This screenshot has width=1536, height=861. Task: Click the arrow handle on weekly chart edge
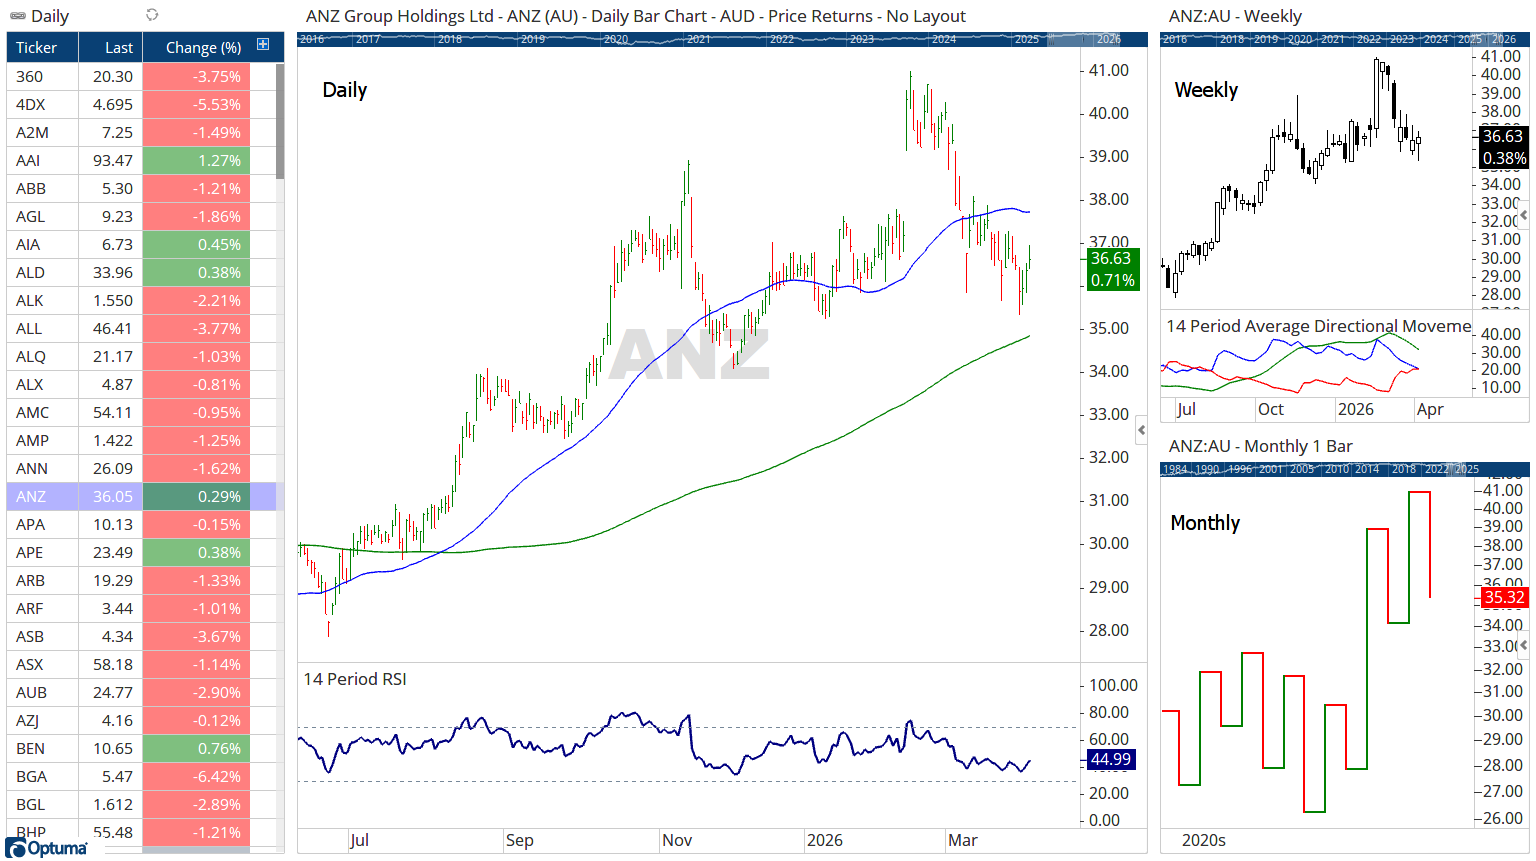pyautogui.click(x=1524, y=215)
